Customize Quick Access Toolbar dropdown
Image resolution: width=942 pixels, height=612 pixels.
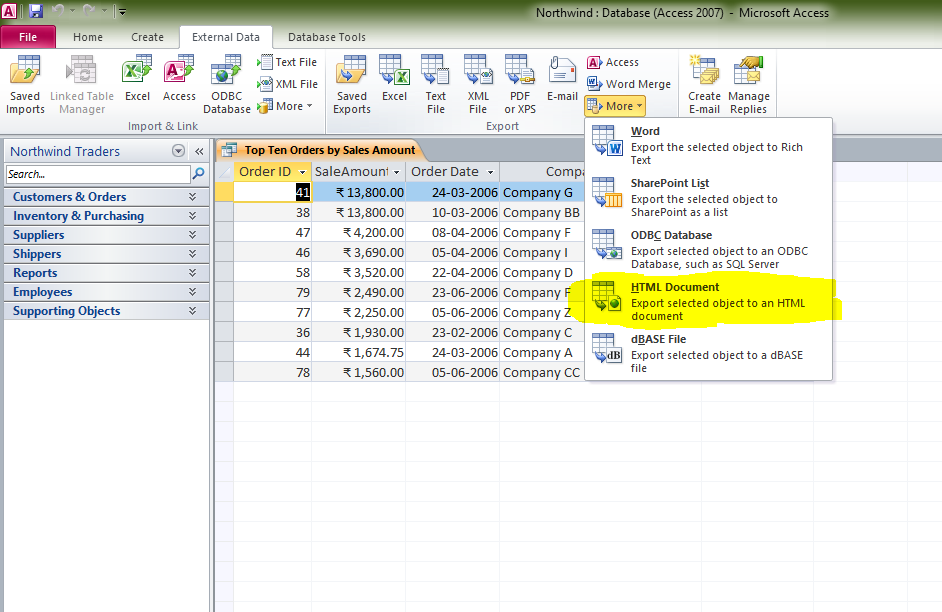[x=122, y=11]
